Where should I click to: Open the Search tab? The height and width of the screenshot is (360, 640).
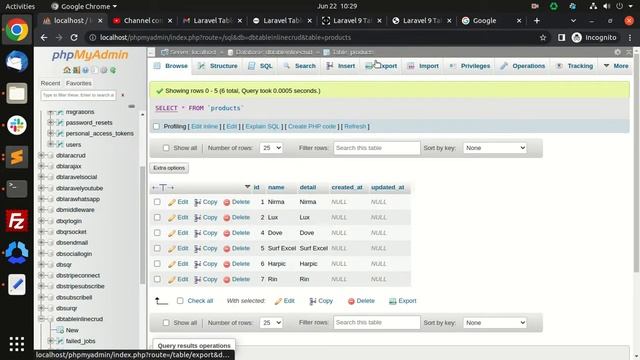pos(300,66)
